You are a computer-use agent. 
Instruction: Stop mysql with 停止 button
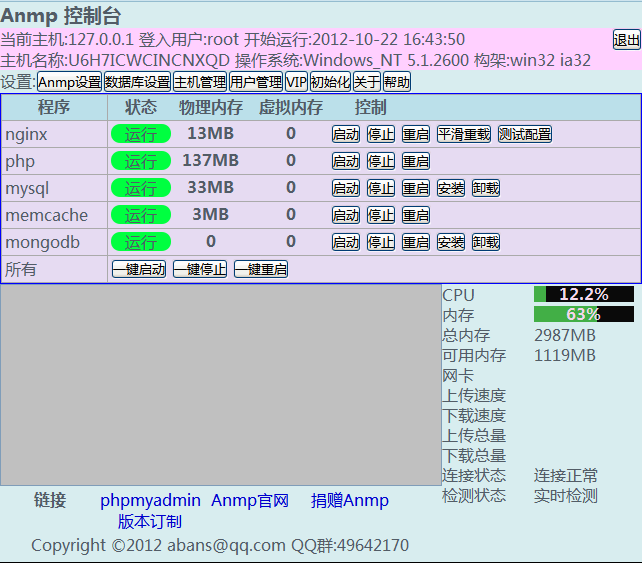point(381,188)
